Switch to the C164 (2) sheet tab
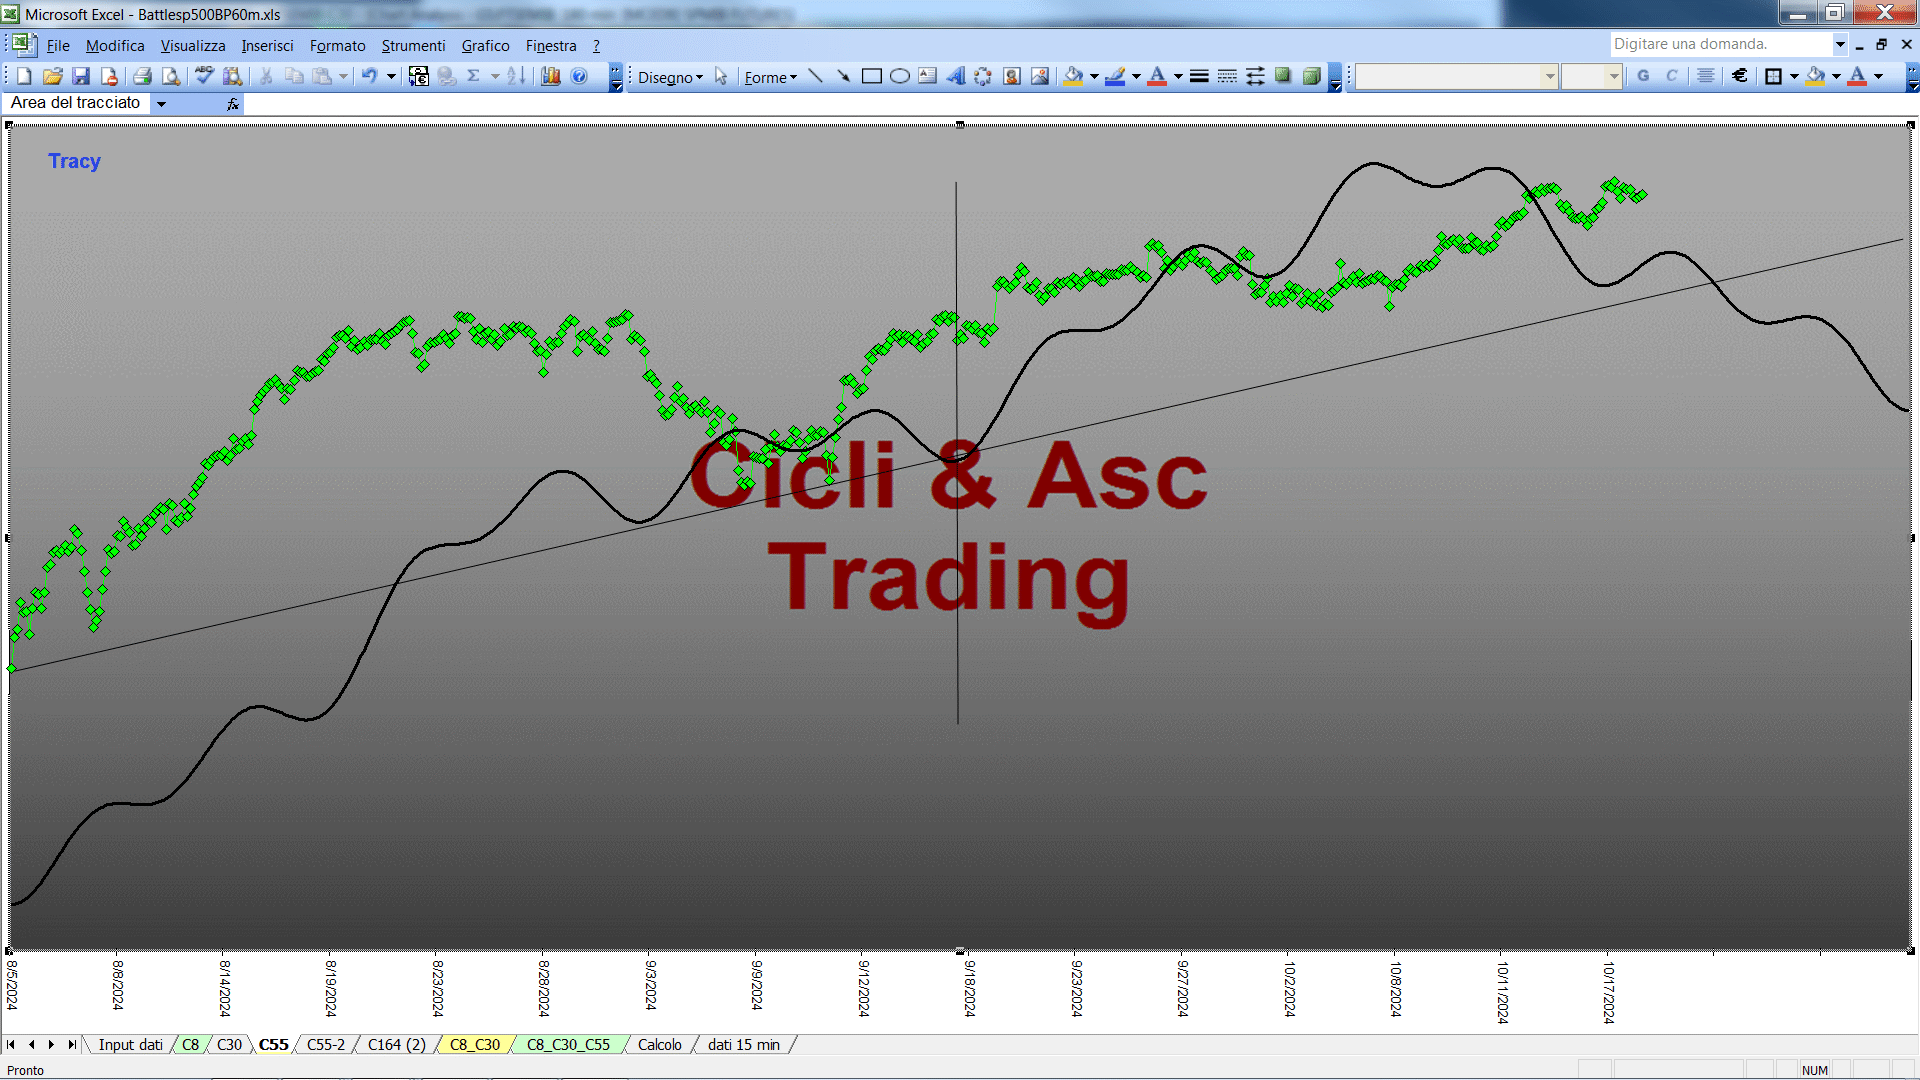Screen dimensions: 1920x1080 pyautogui.click(x=397, y=1045)
